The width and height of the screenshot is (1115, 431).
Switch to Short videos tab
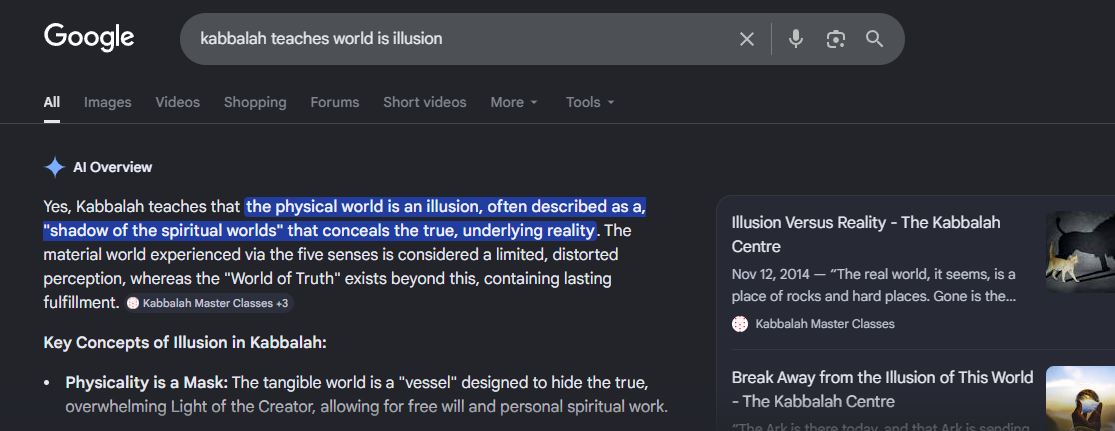tap(425, 102)
